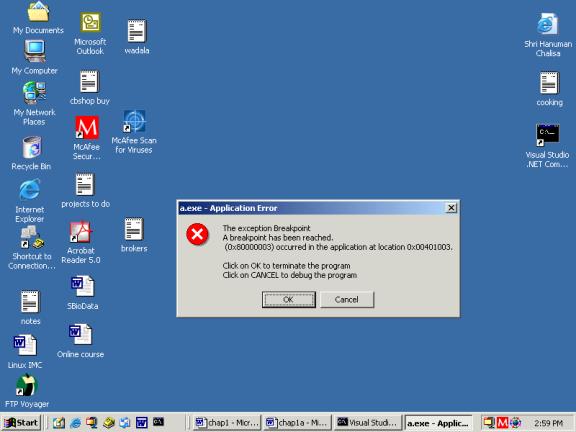The image size is (576, 432).
Task: Select the SBioData Word document icon
Action: pos(82,293)
